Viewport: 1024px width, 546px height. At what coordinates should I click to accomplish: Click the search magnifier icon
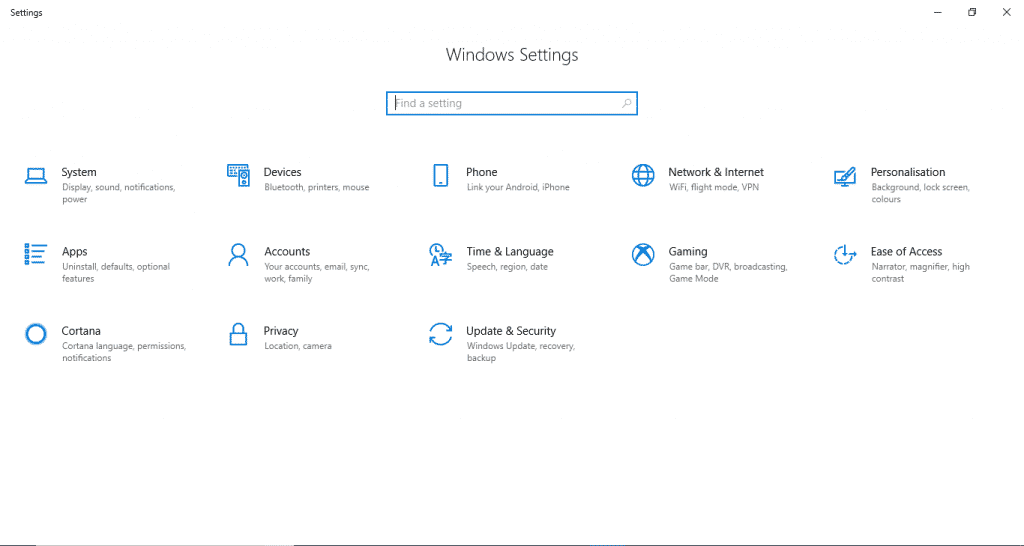(626, 103)
